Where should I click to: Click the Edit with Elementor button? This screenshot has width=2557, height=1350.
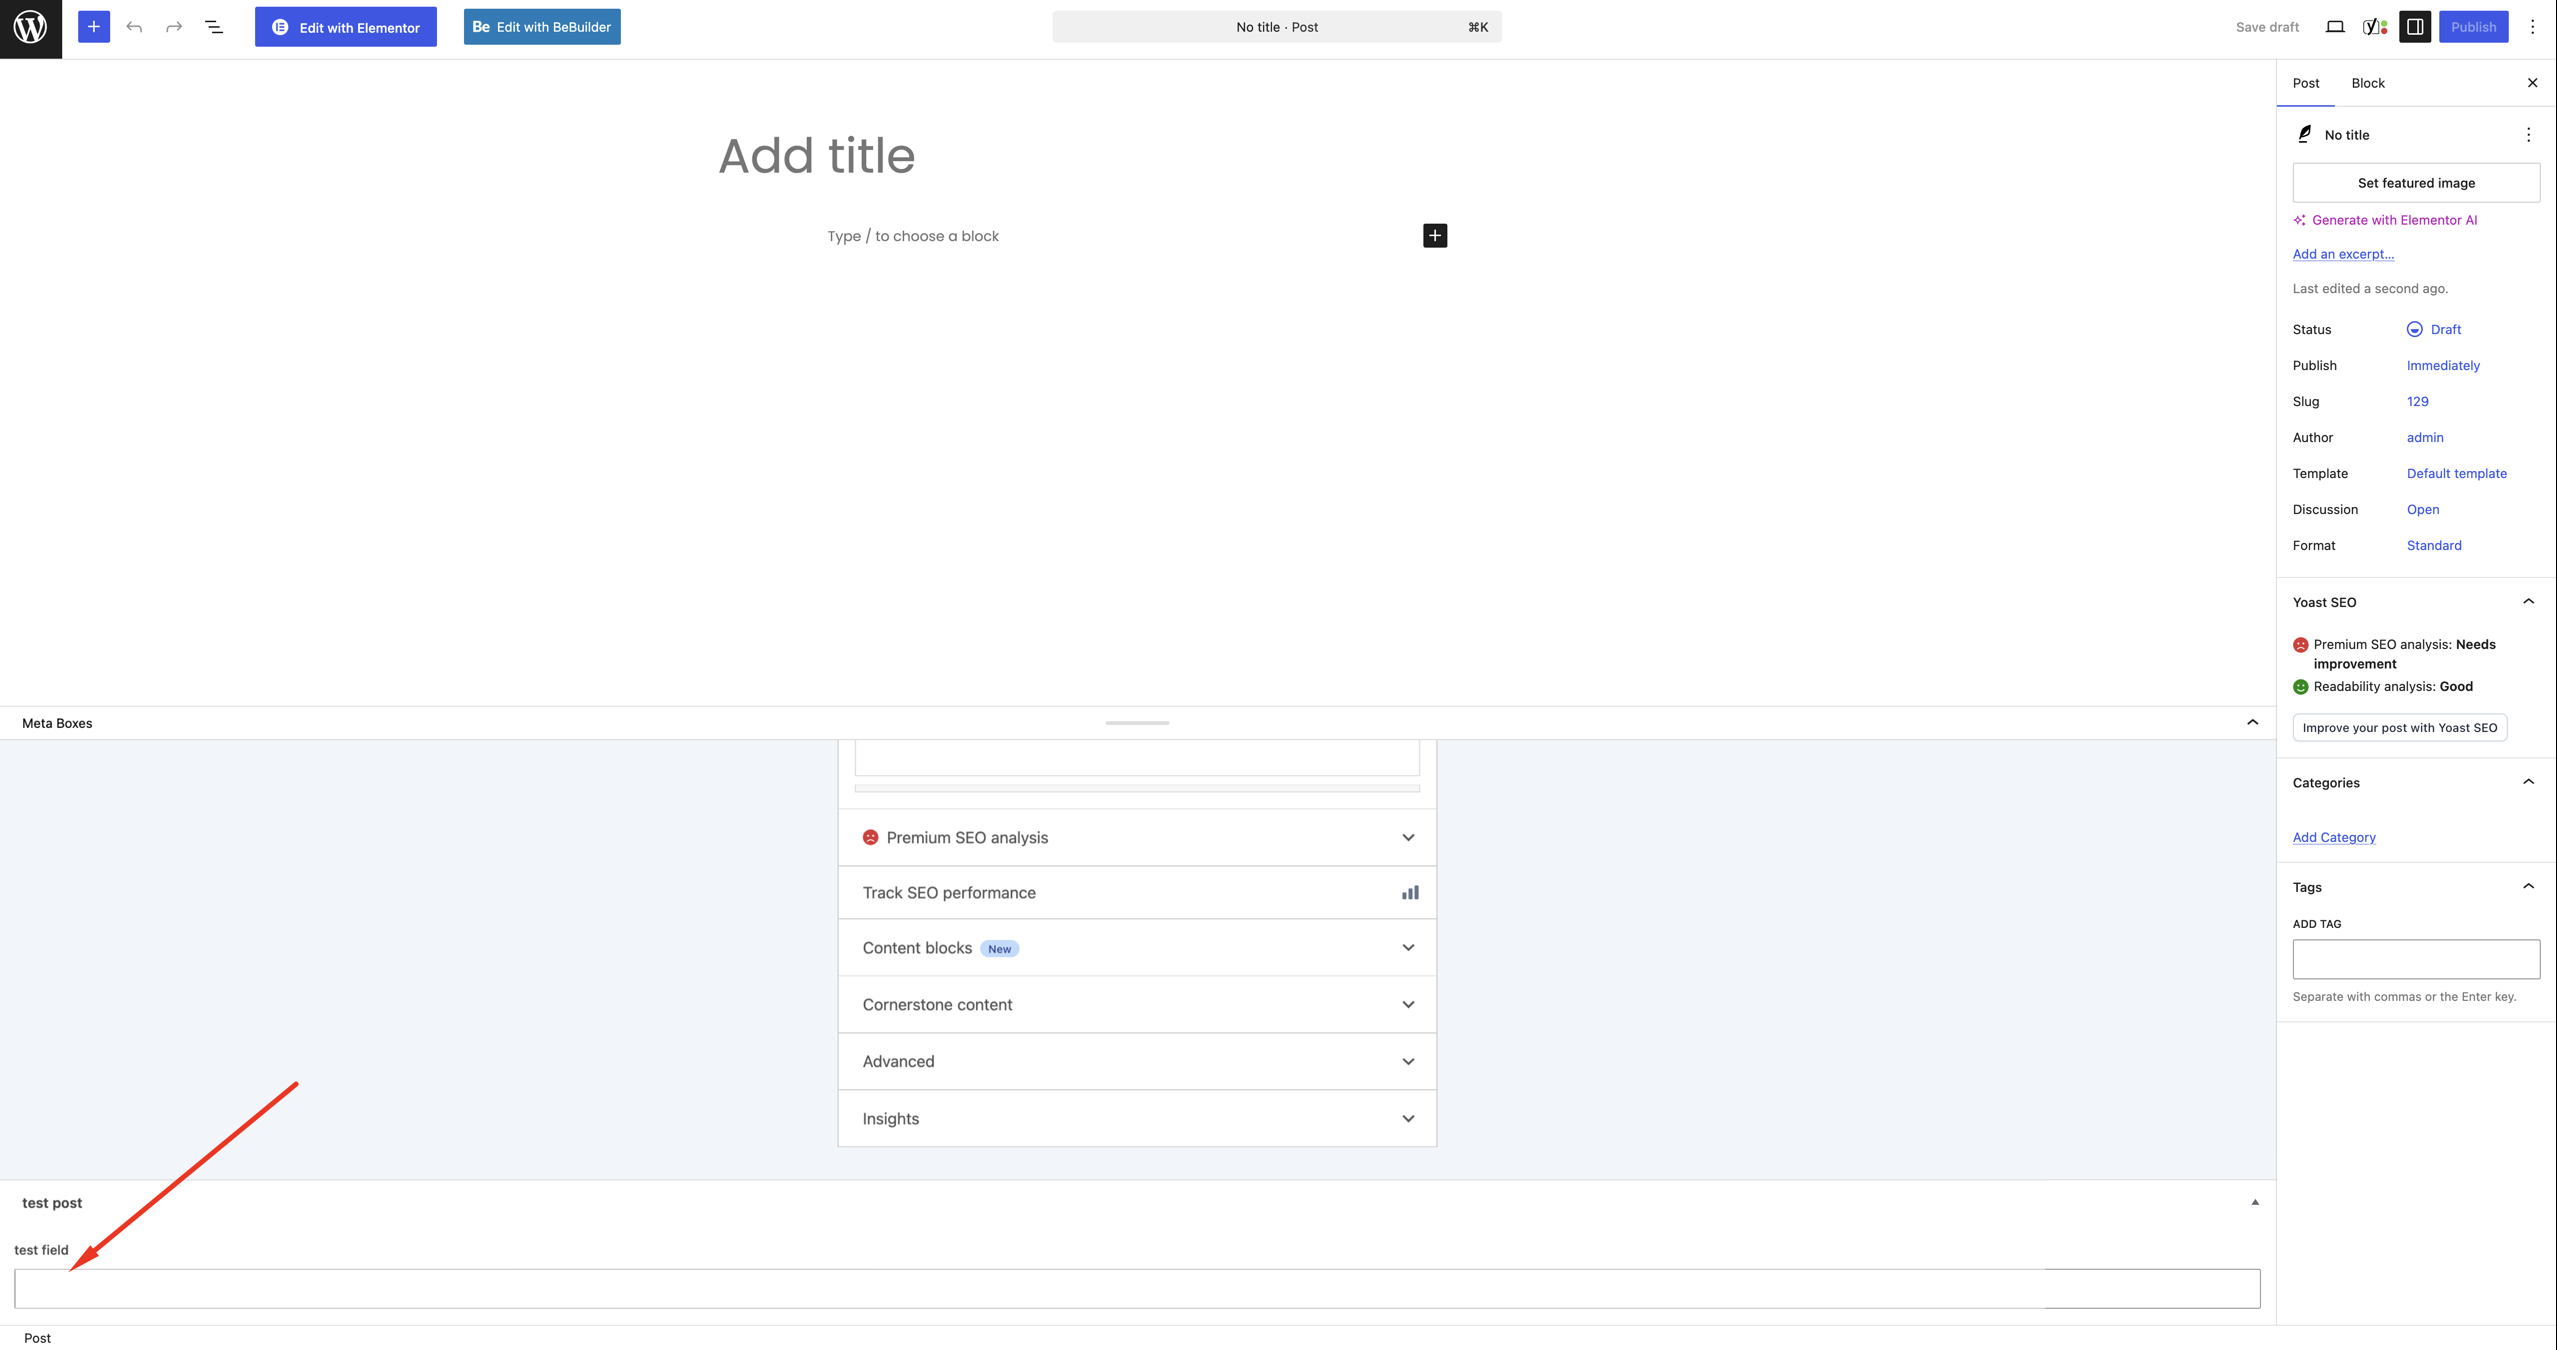point(346,27)
